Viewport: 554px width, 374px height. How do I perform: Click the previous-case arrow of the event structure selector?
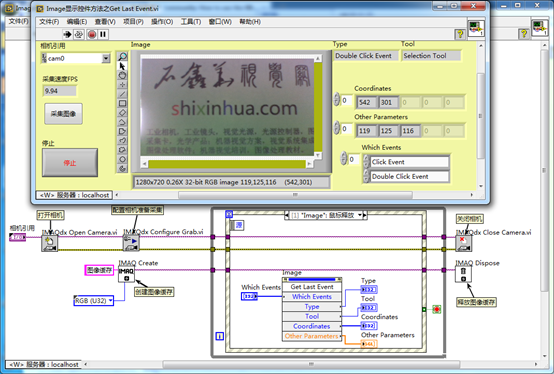[x=287, y=215]
